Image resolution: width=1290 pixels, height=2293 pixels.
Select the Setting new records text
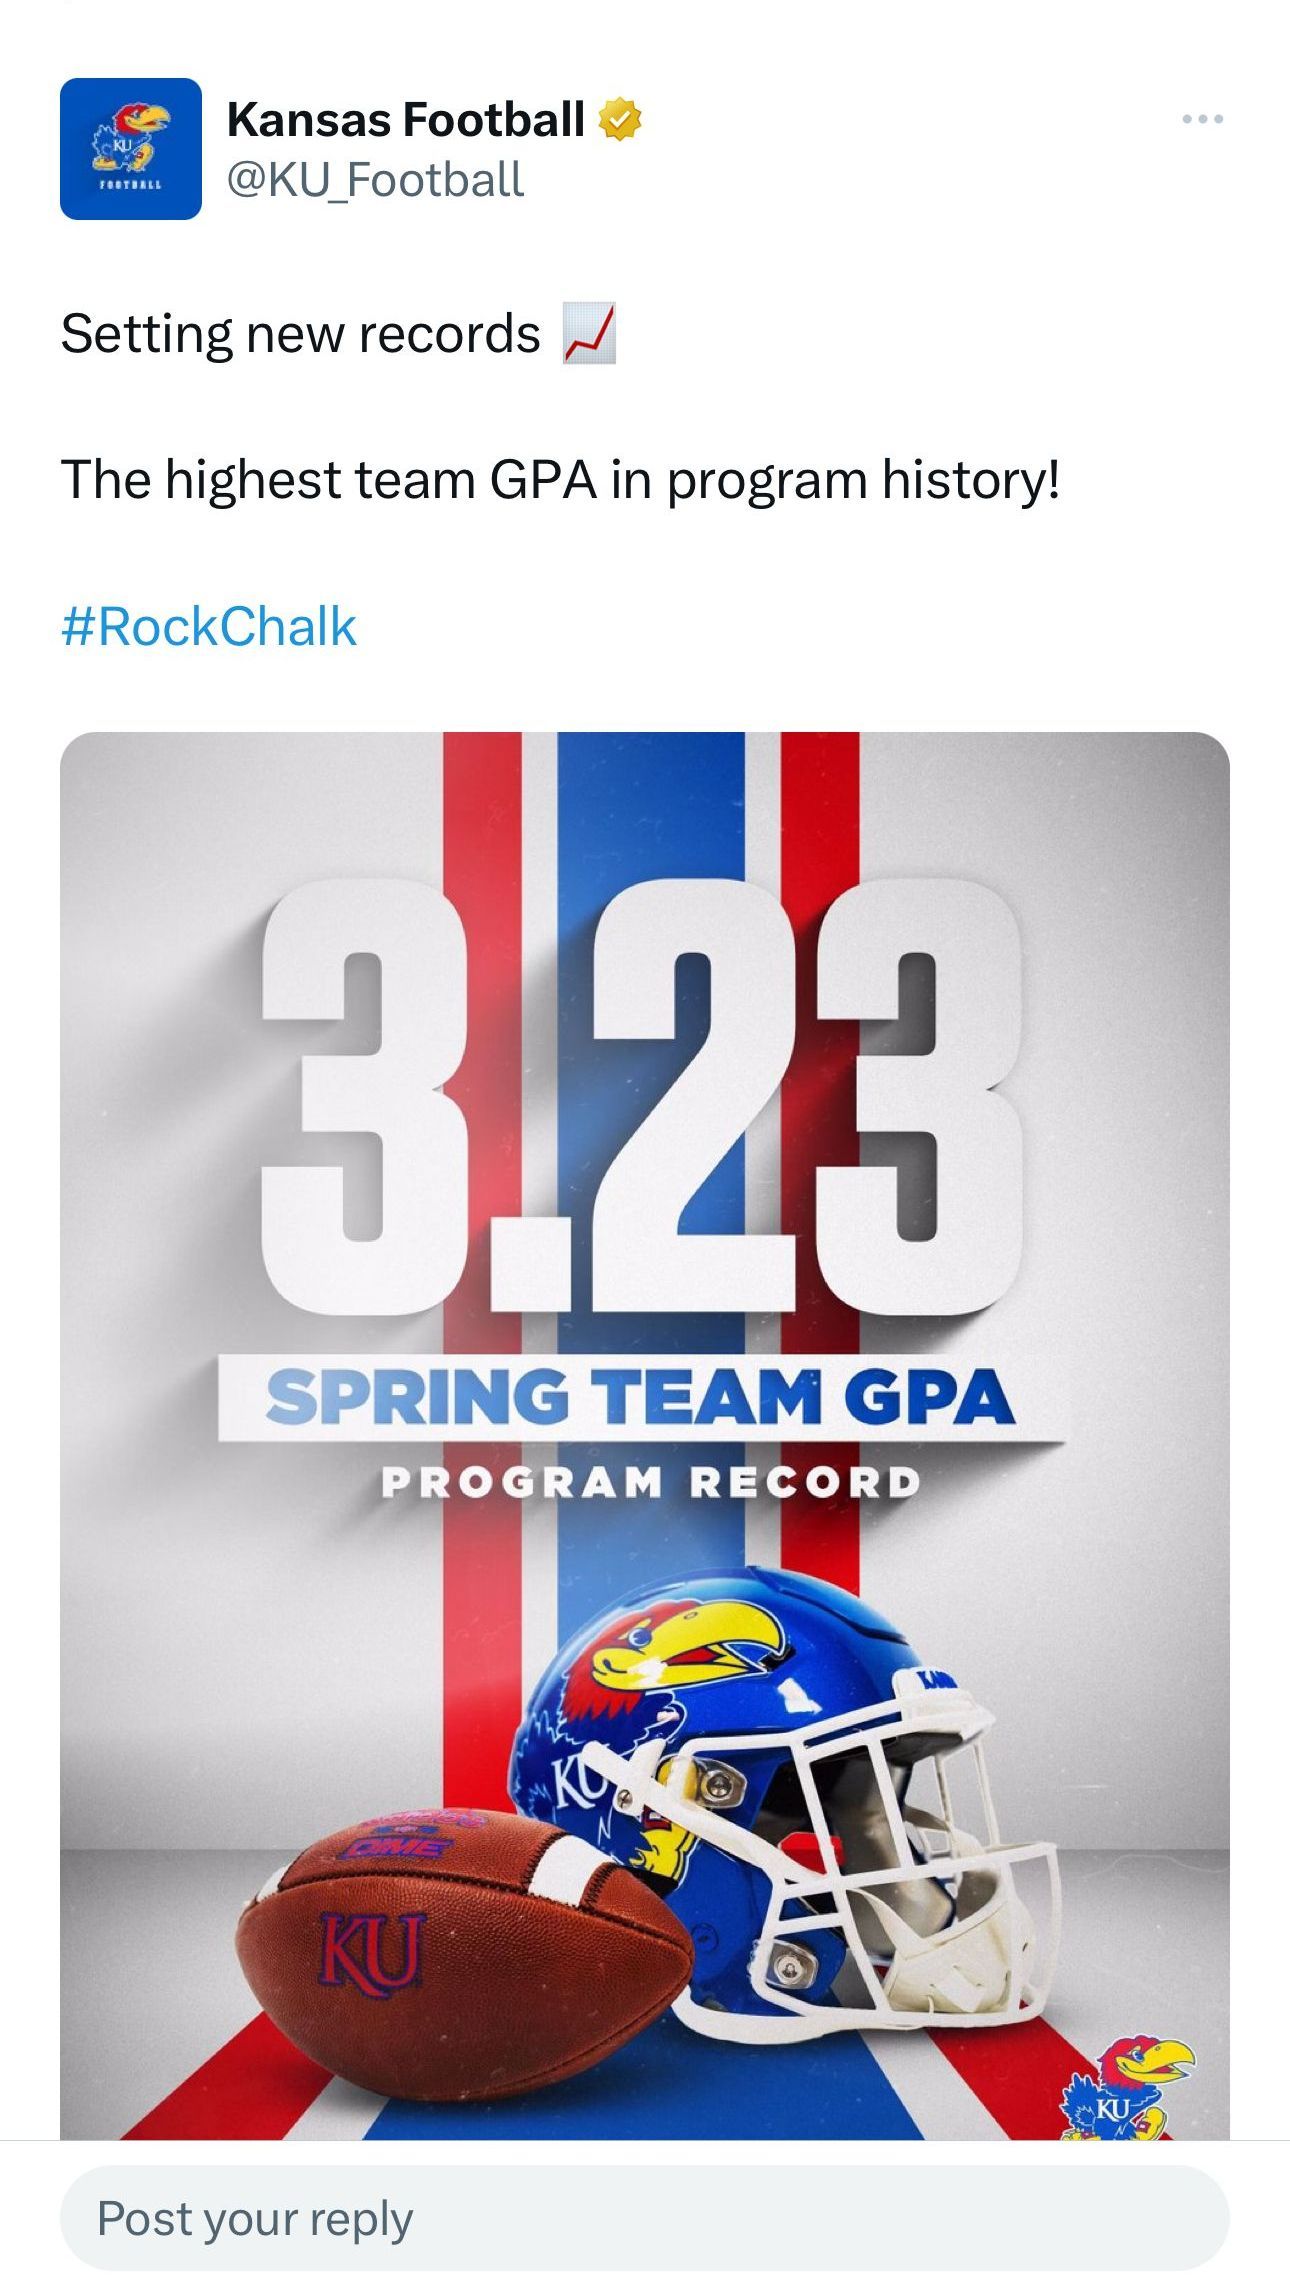pos(300,333)
